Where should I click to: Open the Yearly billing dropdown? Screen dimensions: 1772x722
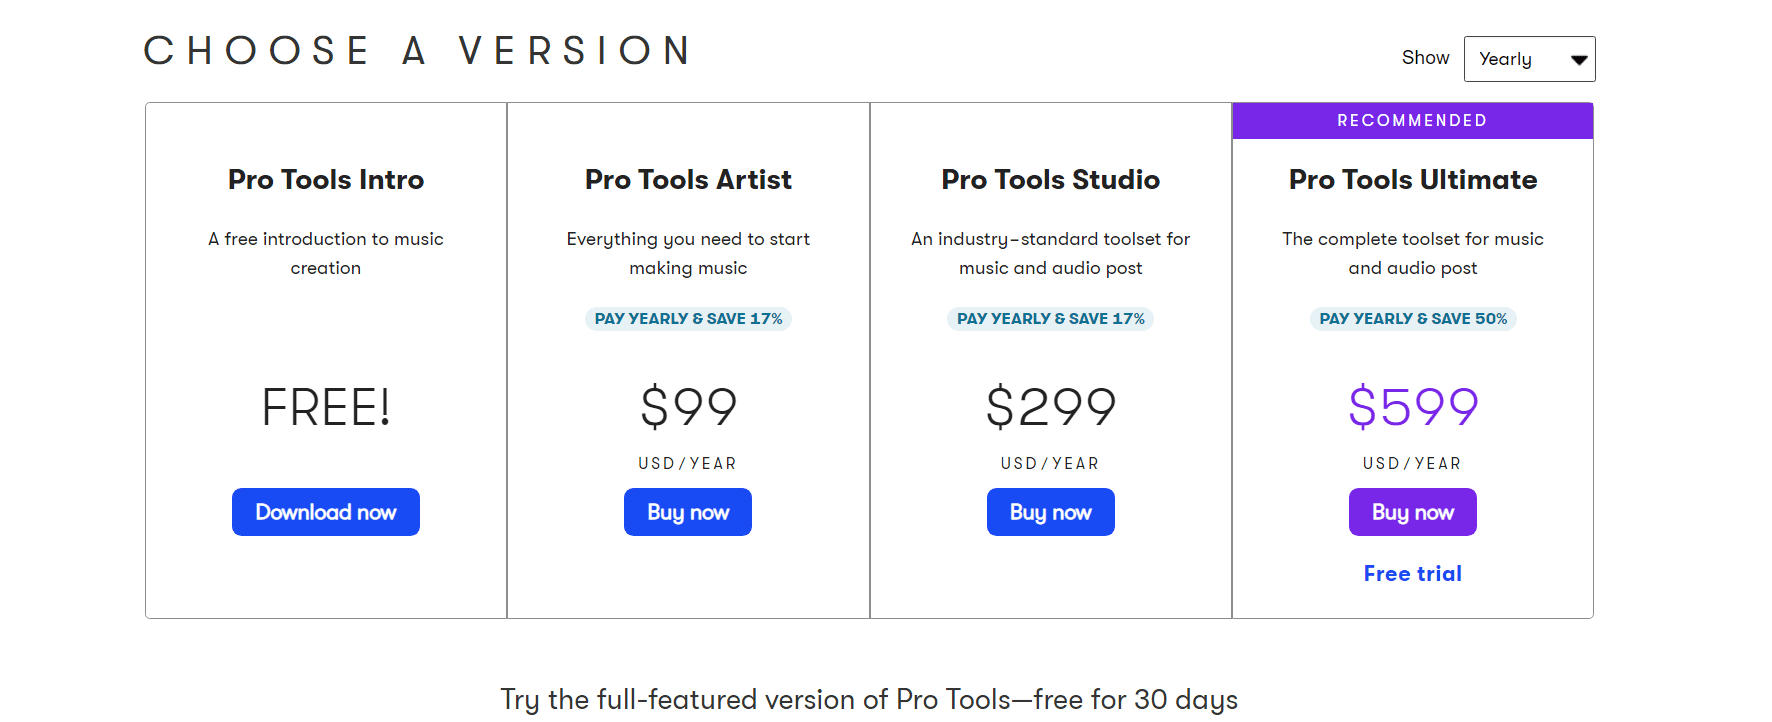[x=1529, y=59]
